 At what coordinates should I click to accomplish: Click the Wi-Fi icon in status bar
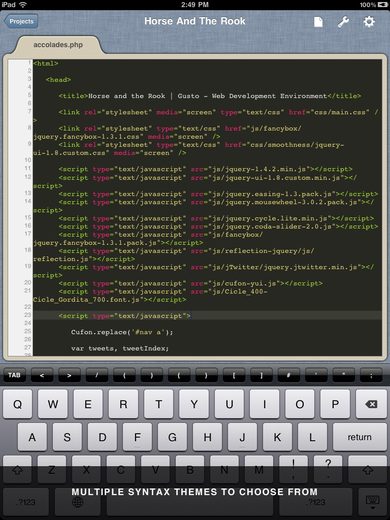[23, 4]
